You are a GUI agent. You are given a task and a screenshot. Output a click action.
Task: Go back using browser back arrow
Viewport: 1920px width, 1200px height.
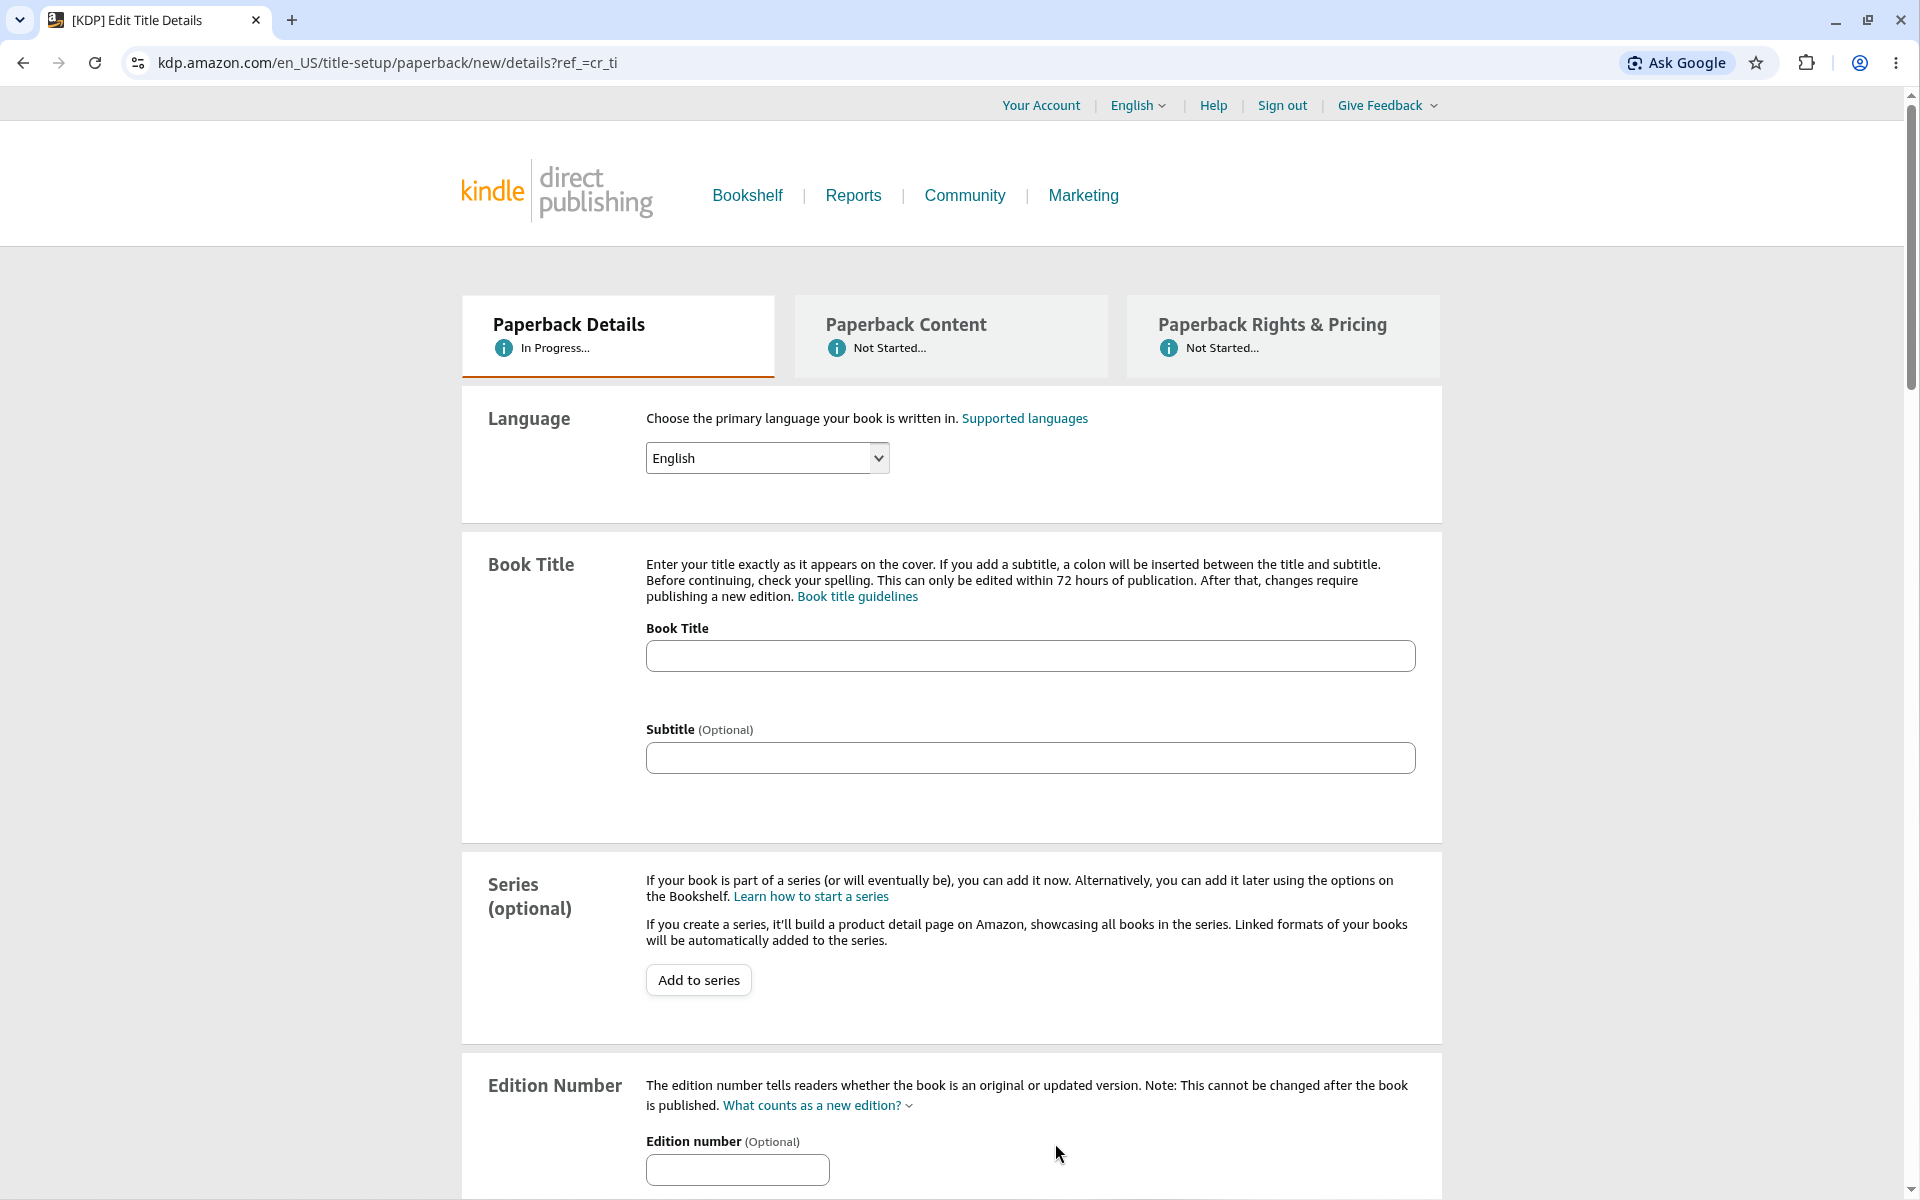pyautogui.click(x=23, y=63)
